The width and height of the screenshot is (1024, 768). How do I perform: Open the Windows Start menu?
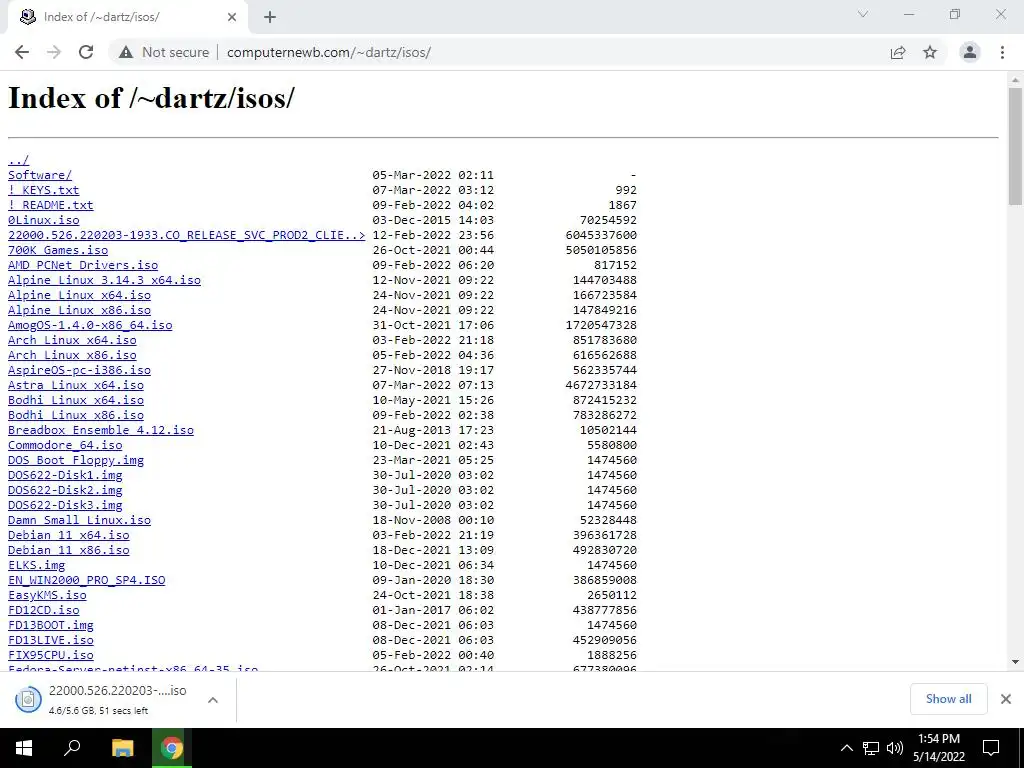24,748
